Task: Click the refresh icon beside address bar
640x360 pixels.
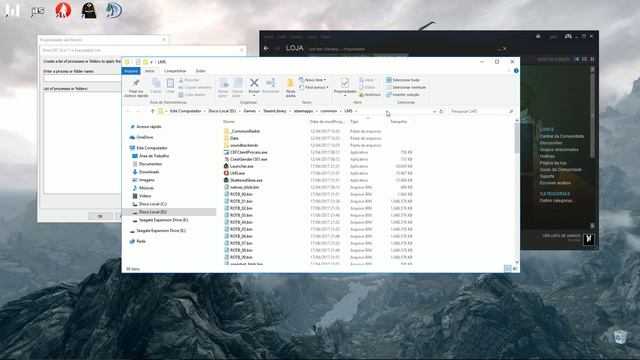Action: click(x=441, y=111)
